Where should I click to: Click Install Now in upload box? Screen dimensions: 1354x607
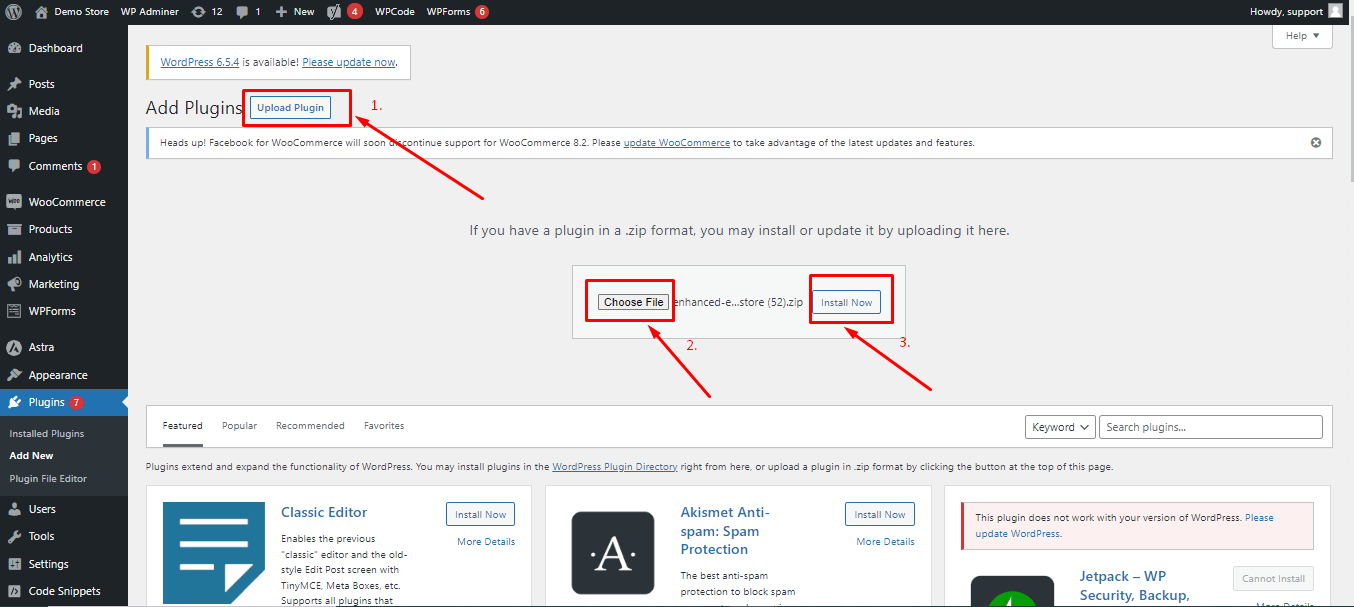click(x=847, y=303)
